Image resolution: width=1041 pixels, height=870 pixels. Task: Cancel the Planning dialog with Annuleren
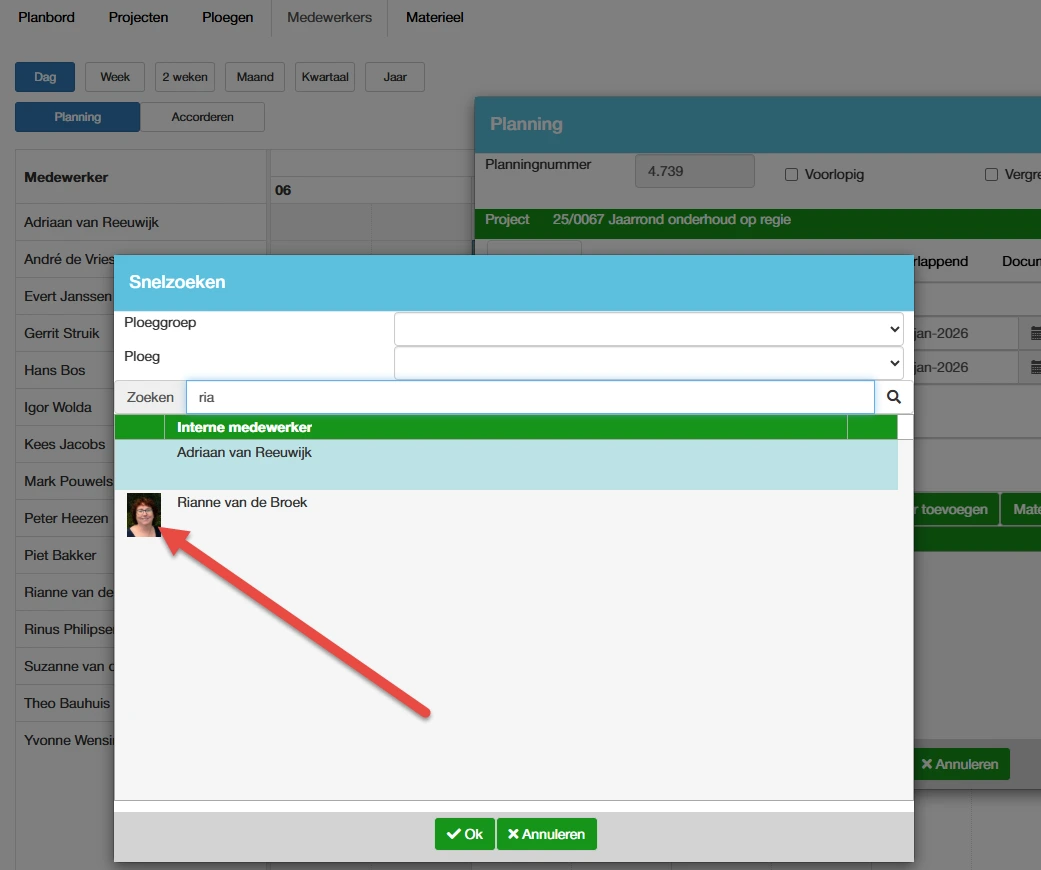pos(960,764)
